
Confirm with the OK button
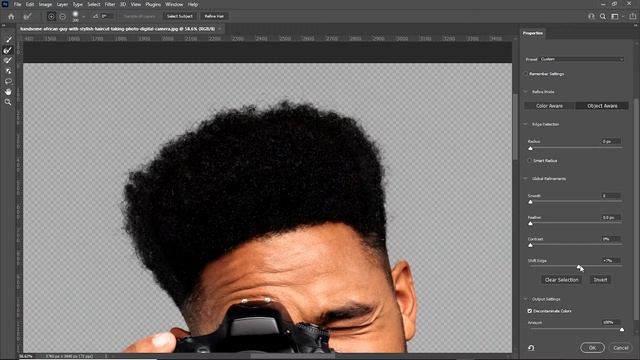click(x=592, y=348)
